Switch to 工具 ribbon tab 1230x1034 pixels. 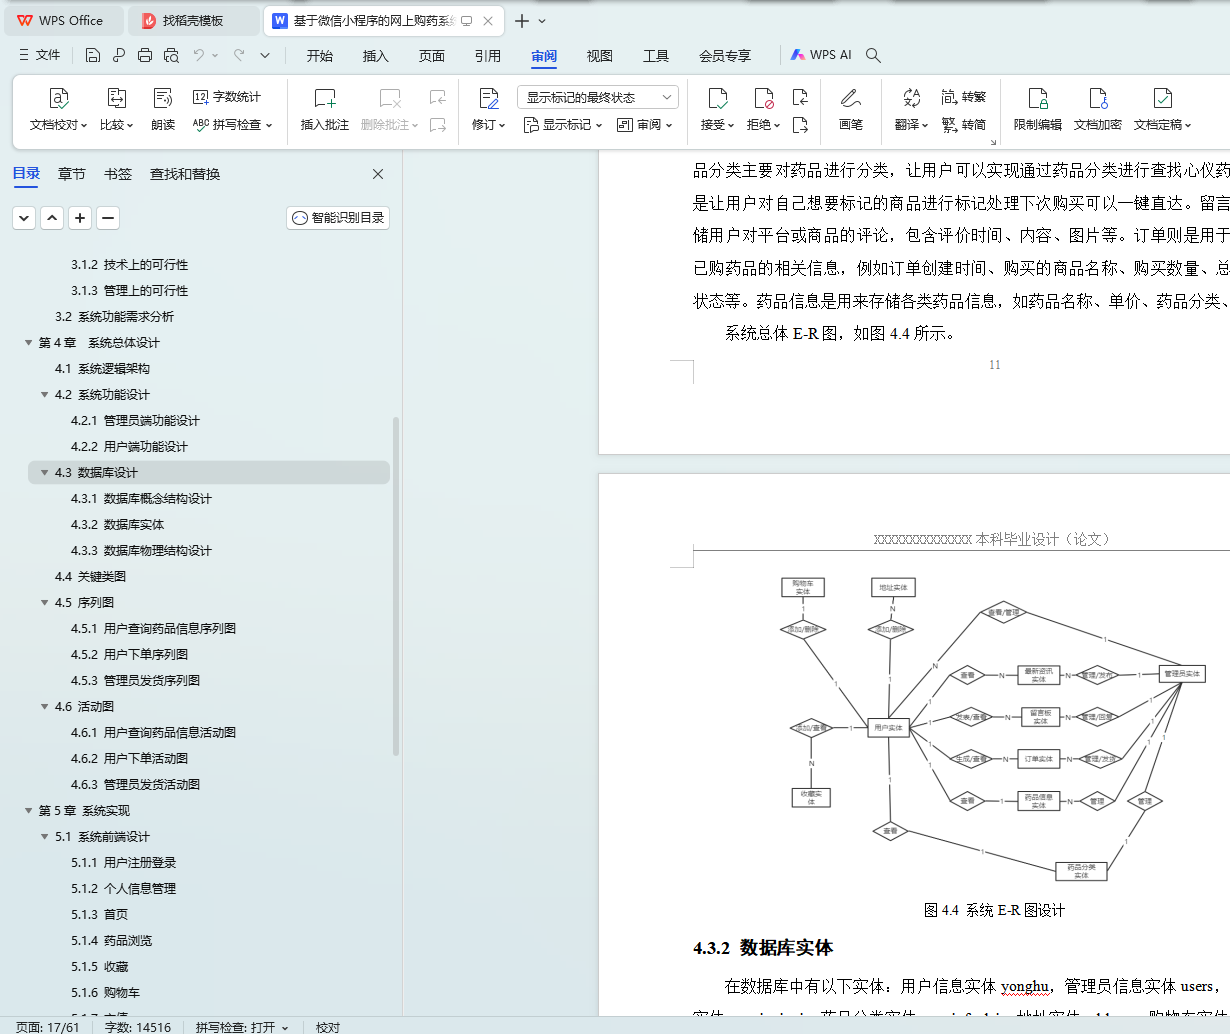tap(656, 56)
